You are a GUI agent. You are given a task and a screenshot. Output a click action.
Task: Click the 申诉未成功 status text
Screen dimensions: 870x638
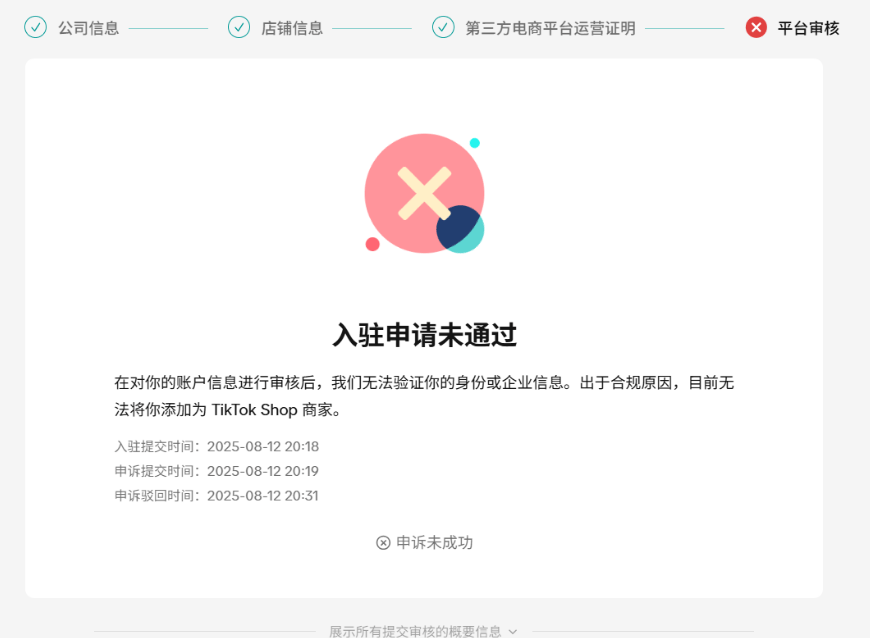pyautogui.click(x=434, y=543)
